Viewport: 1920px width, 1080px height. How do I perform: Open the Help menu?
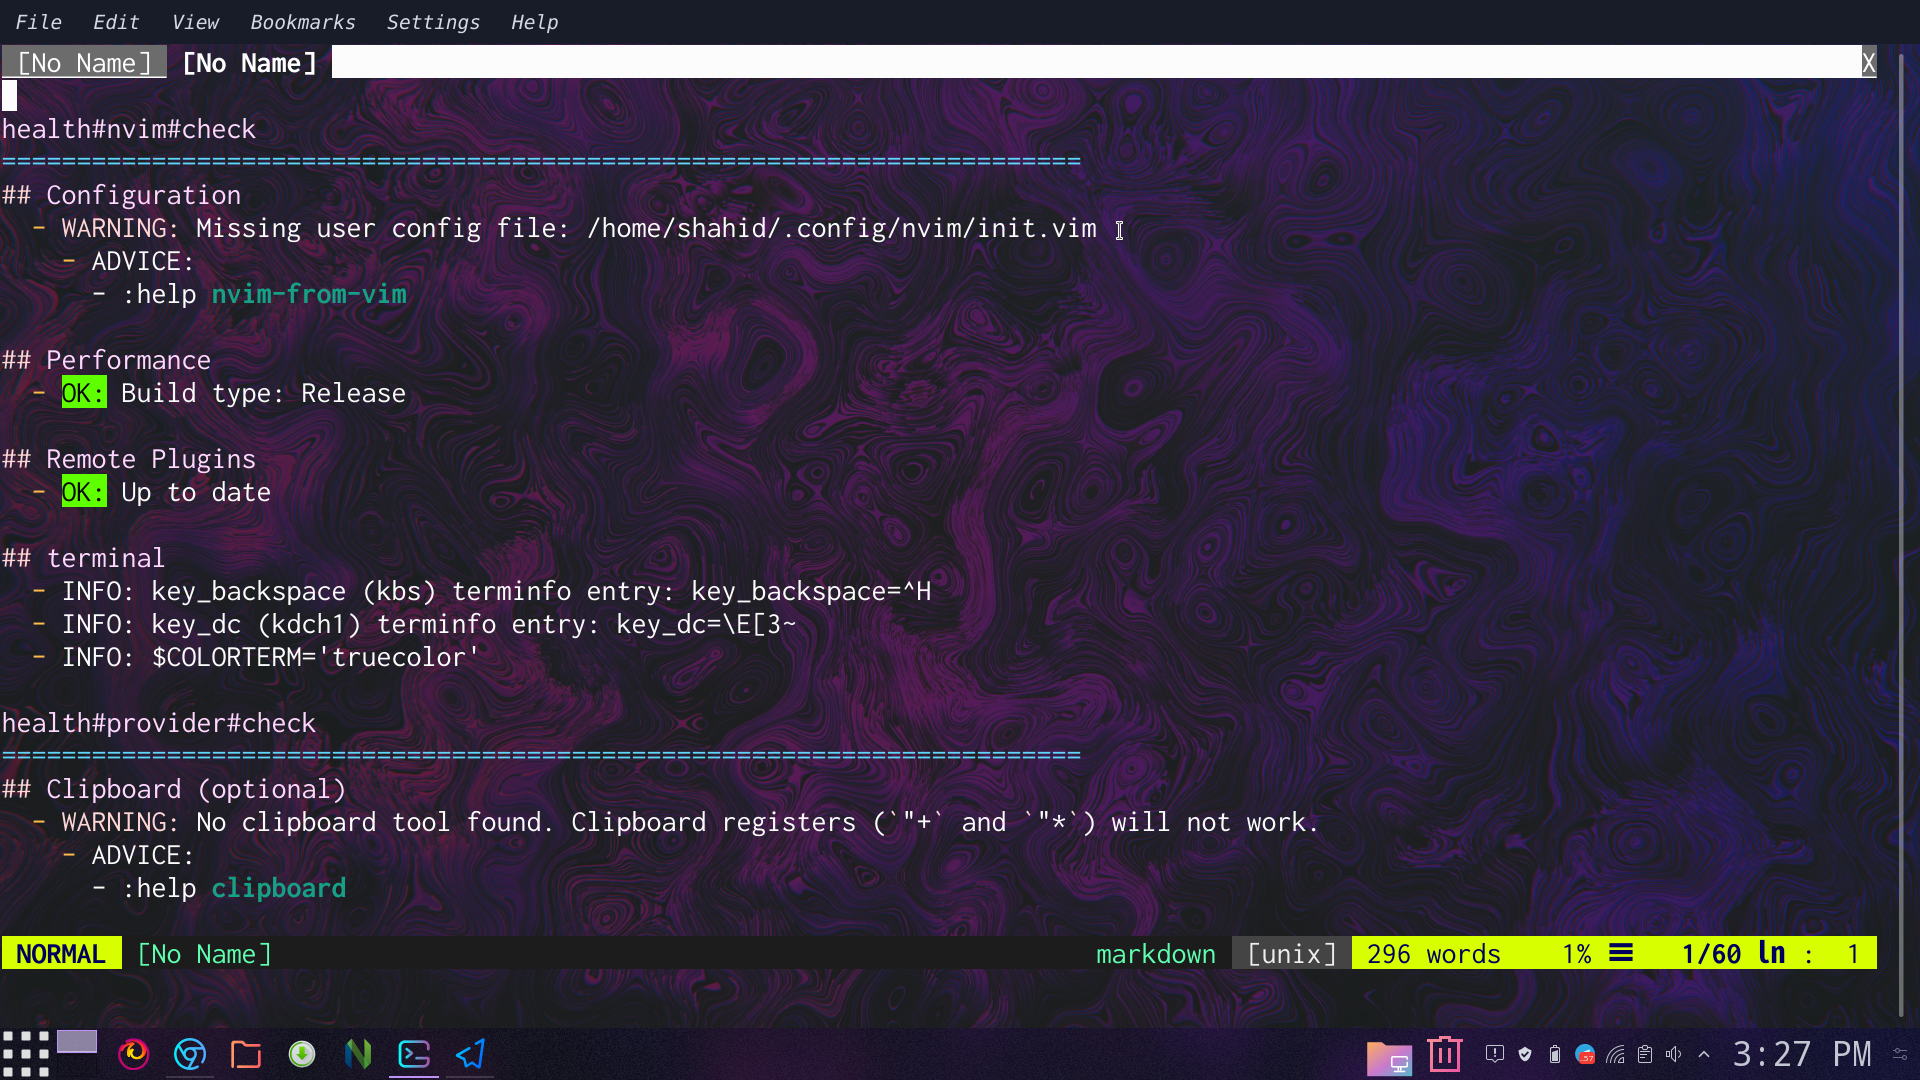[x=535, y=22]
